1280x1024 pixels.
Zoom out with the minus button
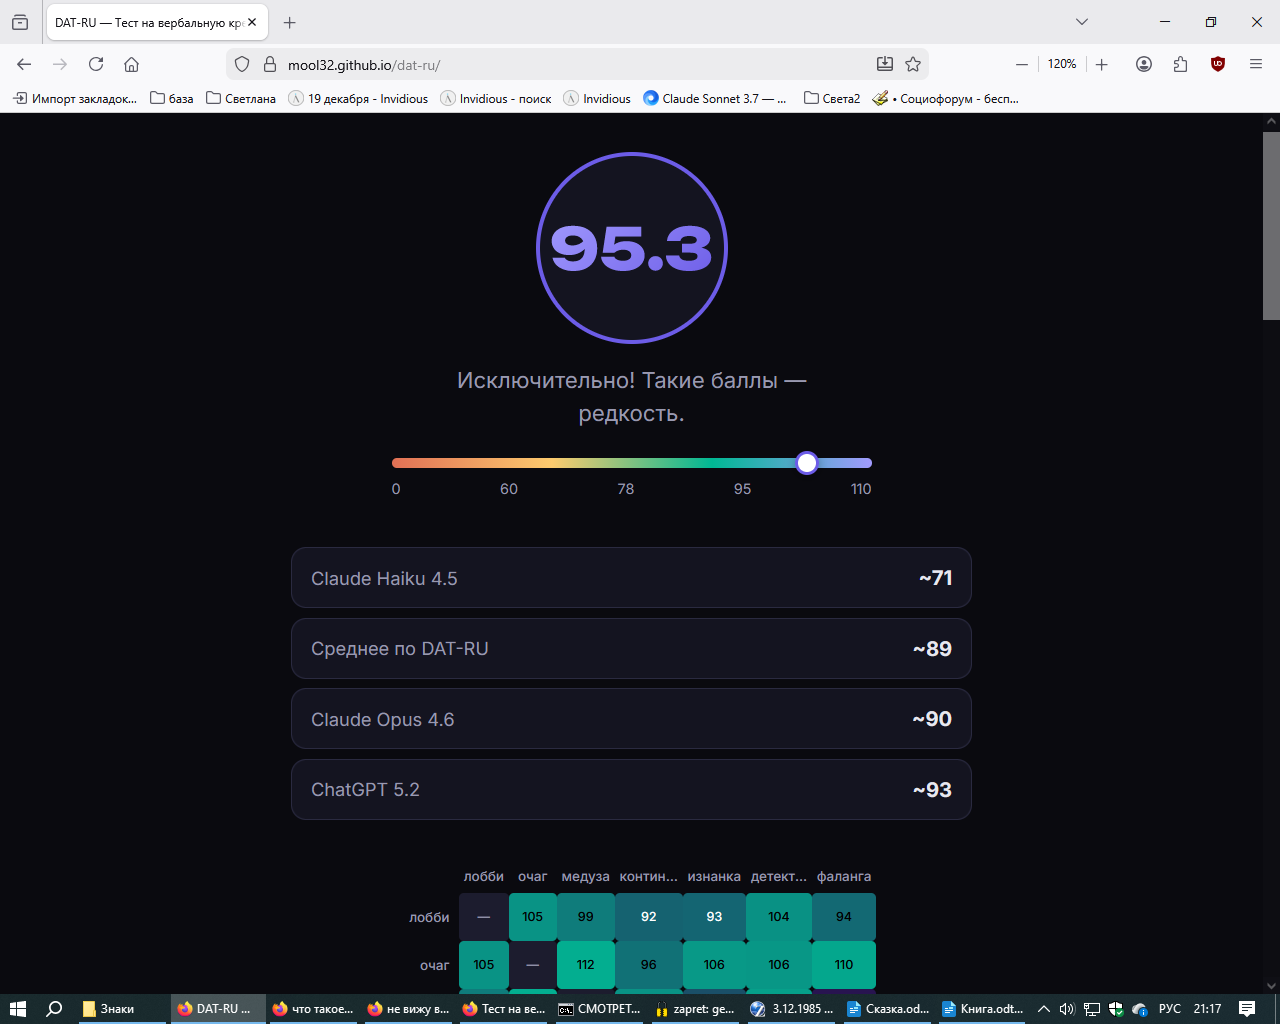tap(1021, 64)
